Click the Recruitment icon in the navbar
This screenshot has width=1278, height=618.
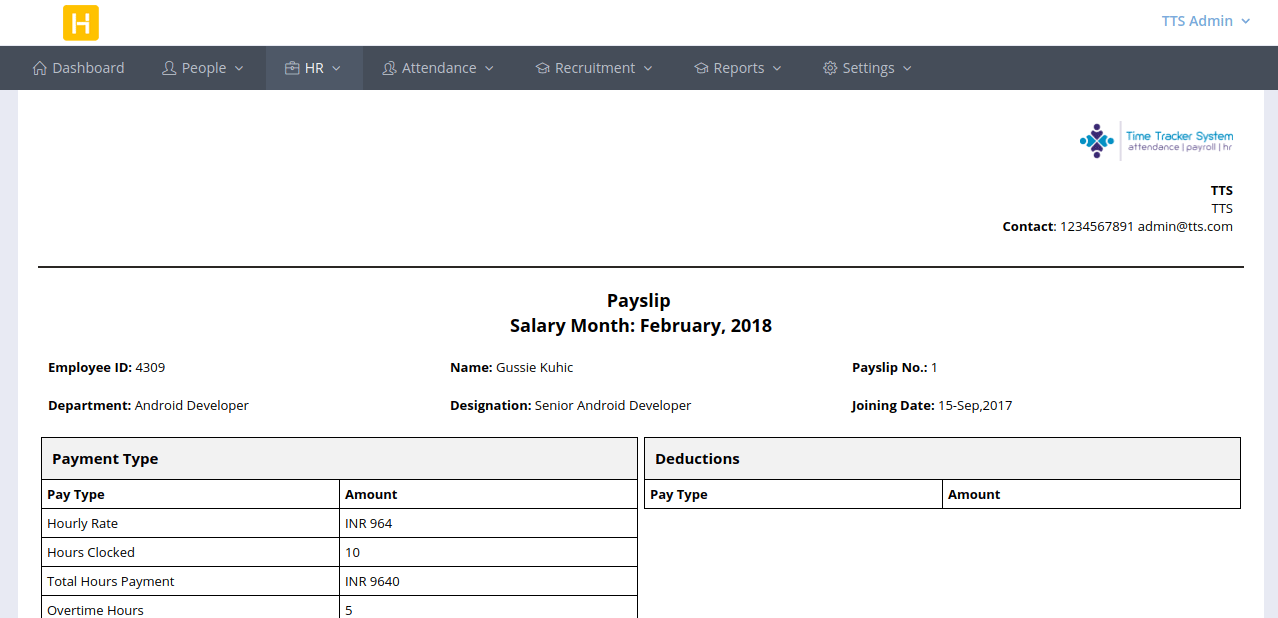pos(542,67)
